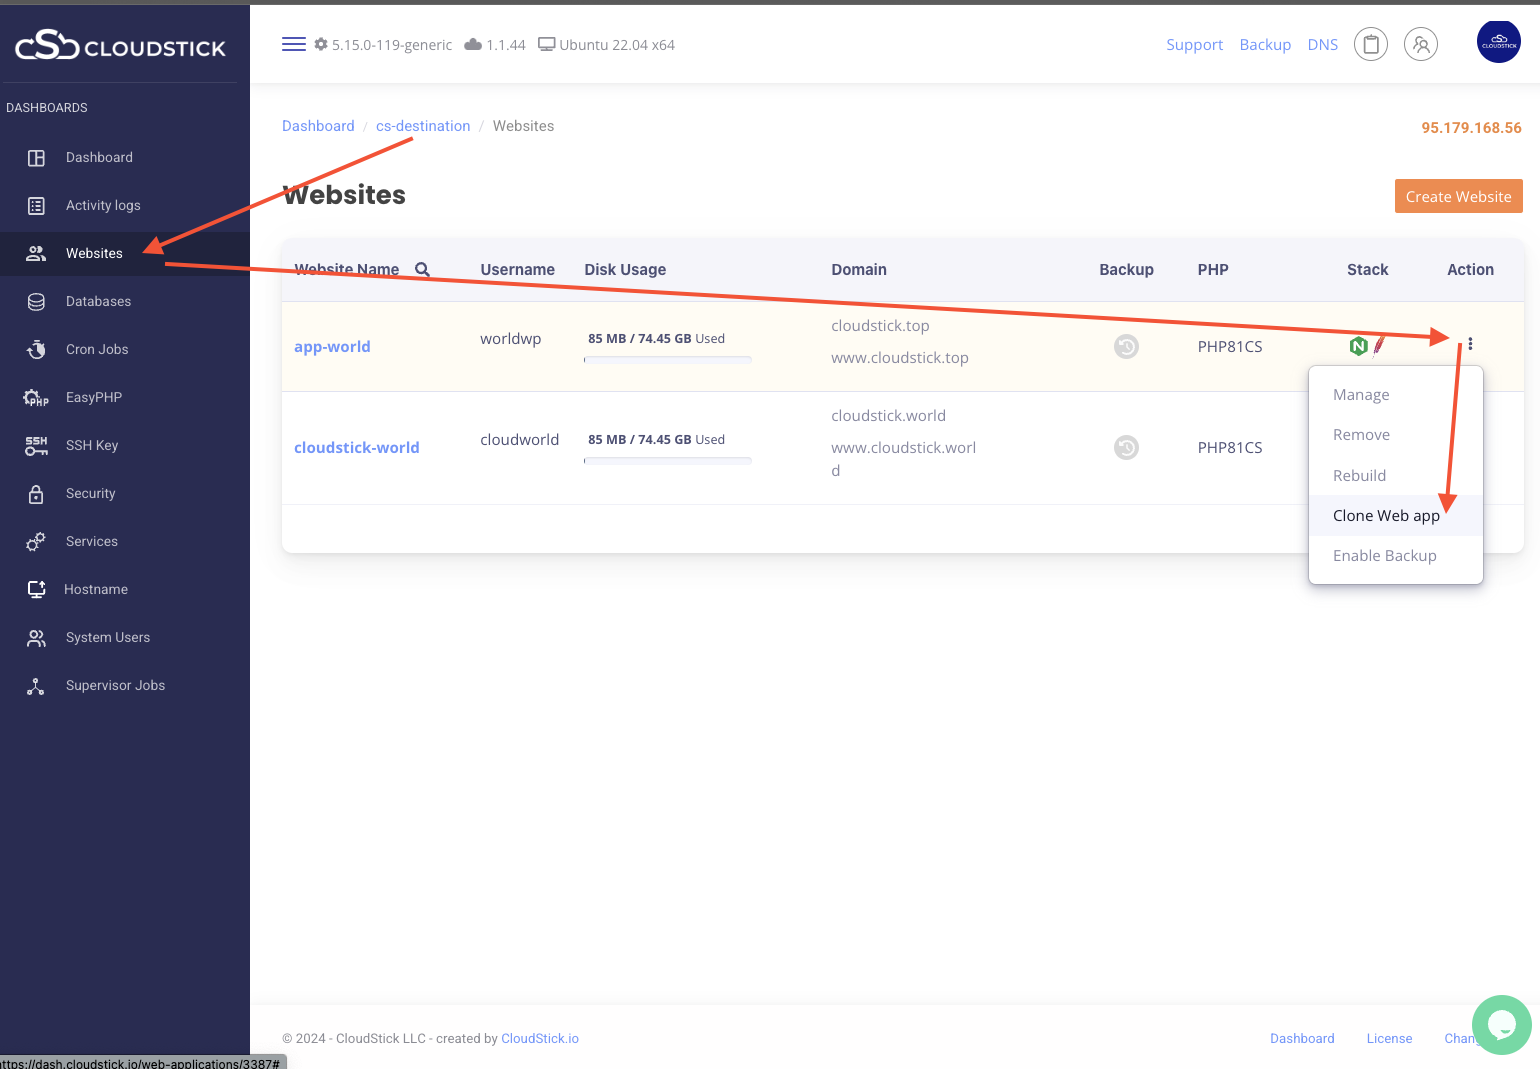Collapse the sidebar with the hamburger icon

click(x=293, y=44)
